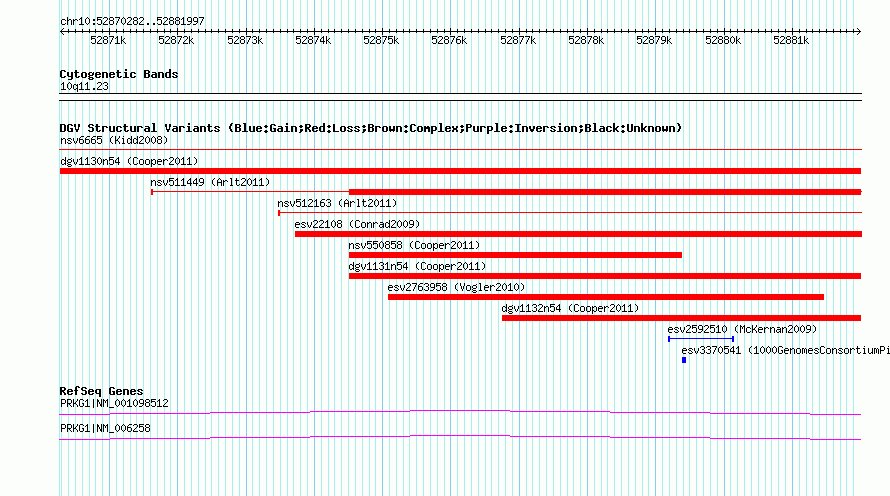Select the nsv550858 red loss bar
The height and width of the screenshot is (496, 890).
[515, 255]
